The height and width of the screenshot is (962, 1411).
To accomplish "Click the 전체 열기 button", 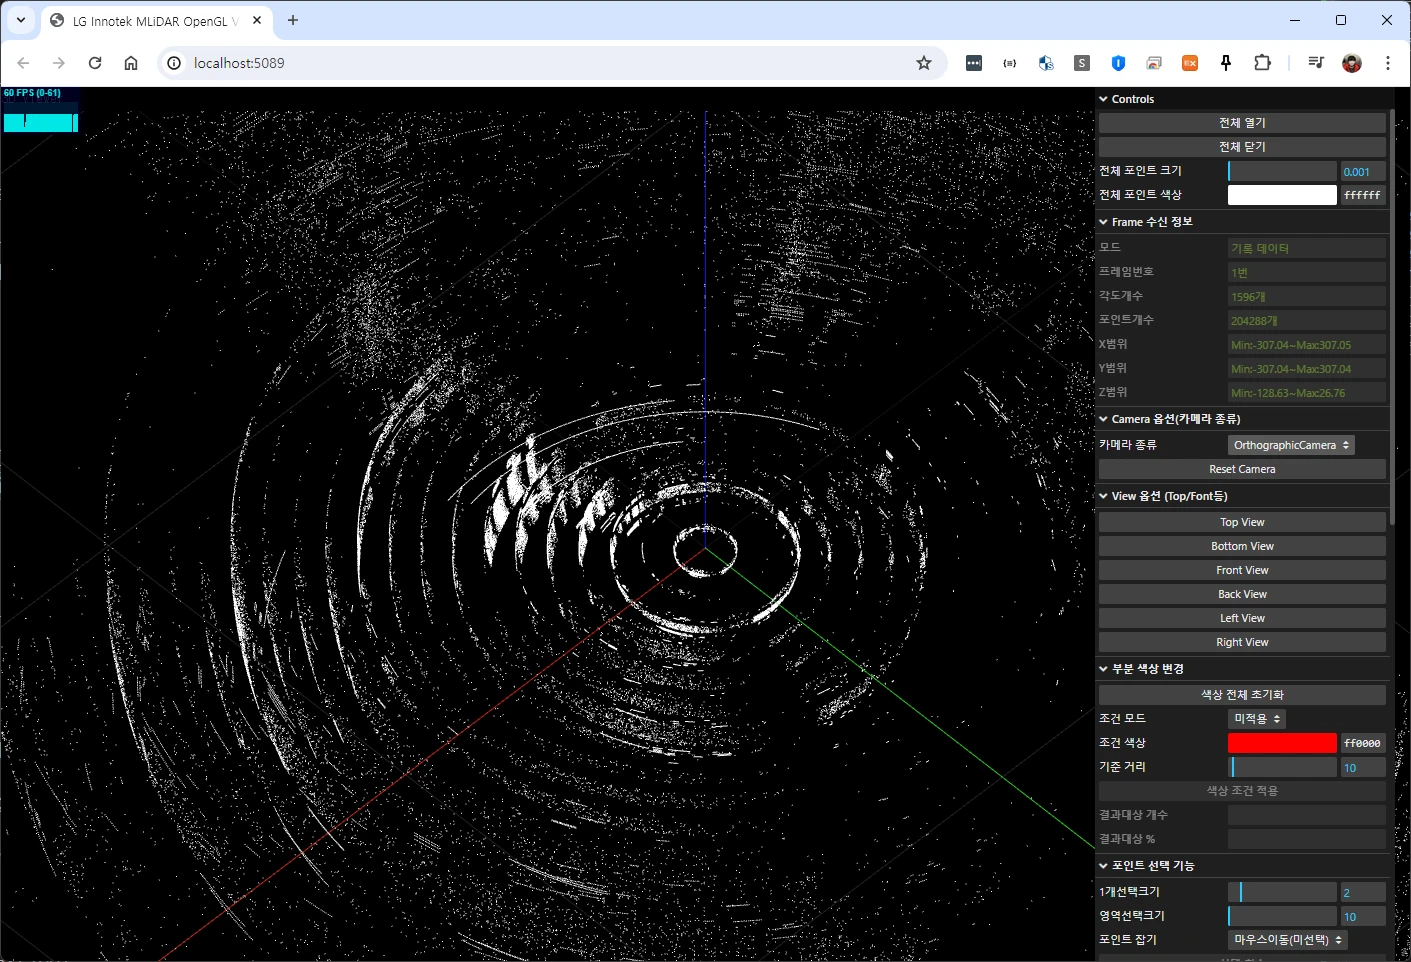I will (x=1242, y=123).
